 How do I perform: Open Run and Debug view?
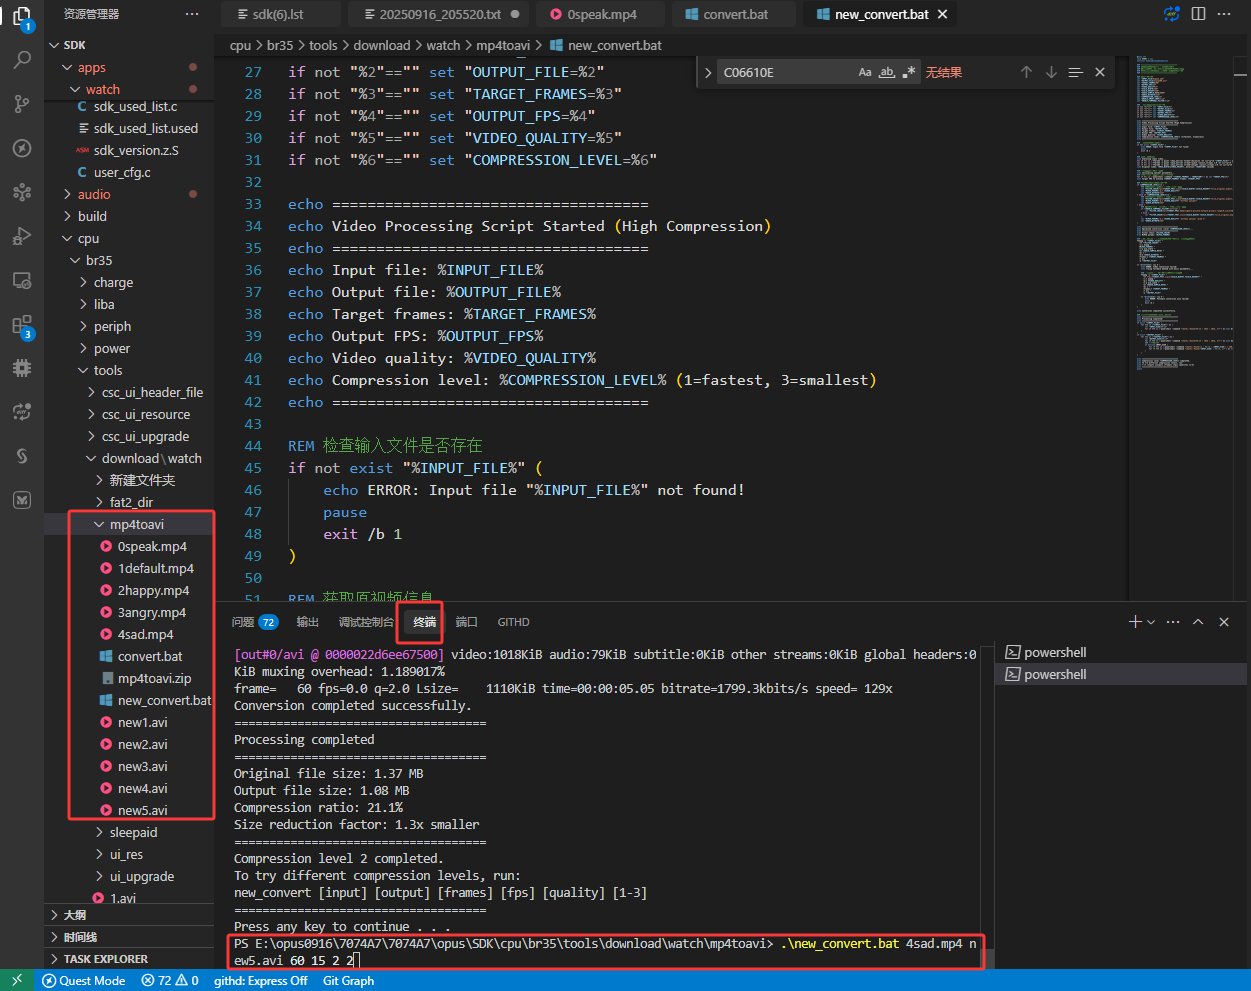click(x=22, y=236)
